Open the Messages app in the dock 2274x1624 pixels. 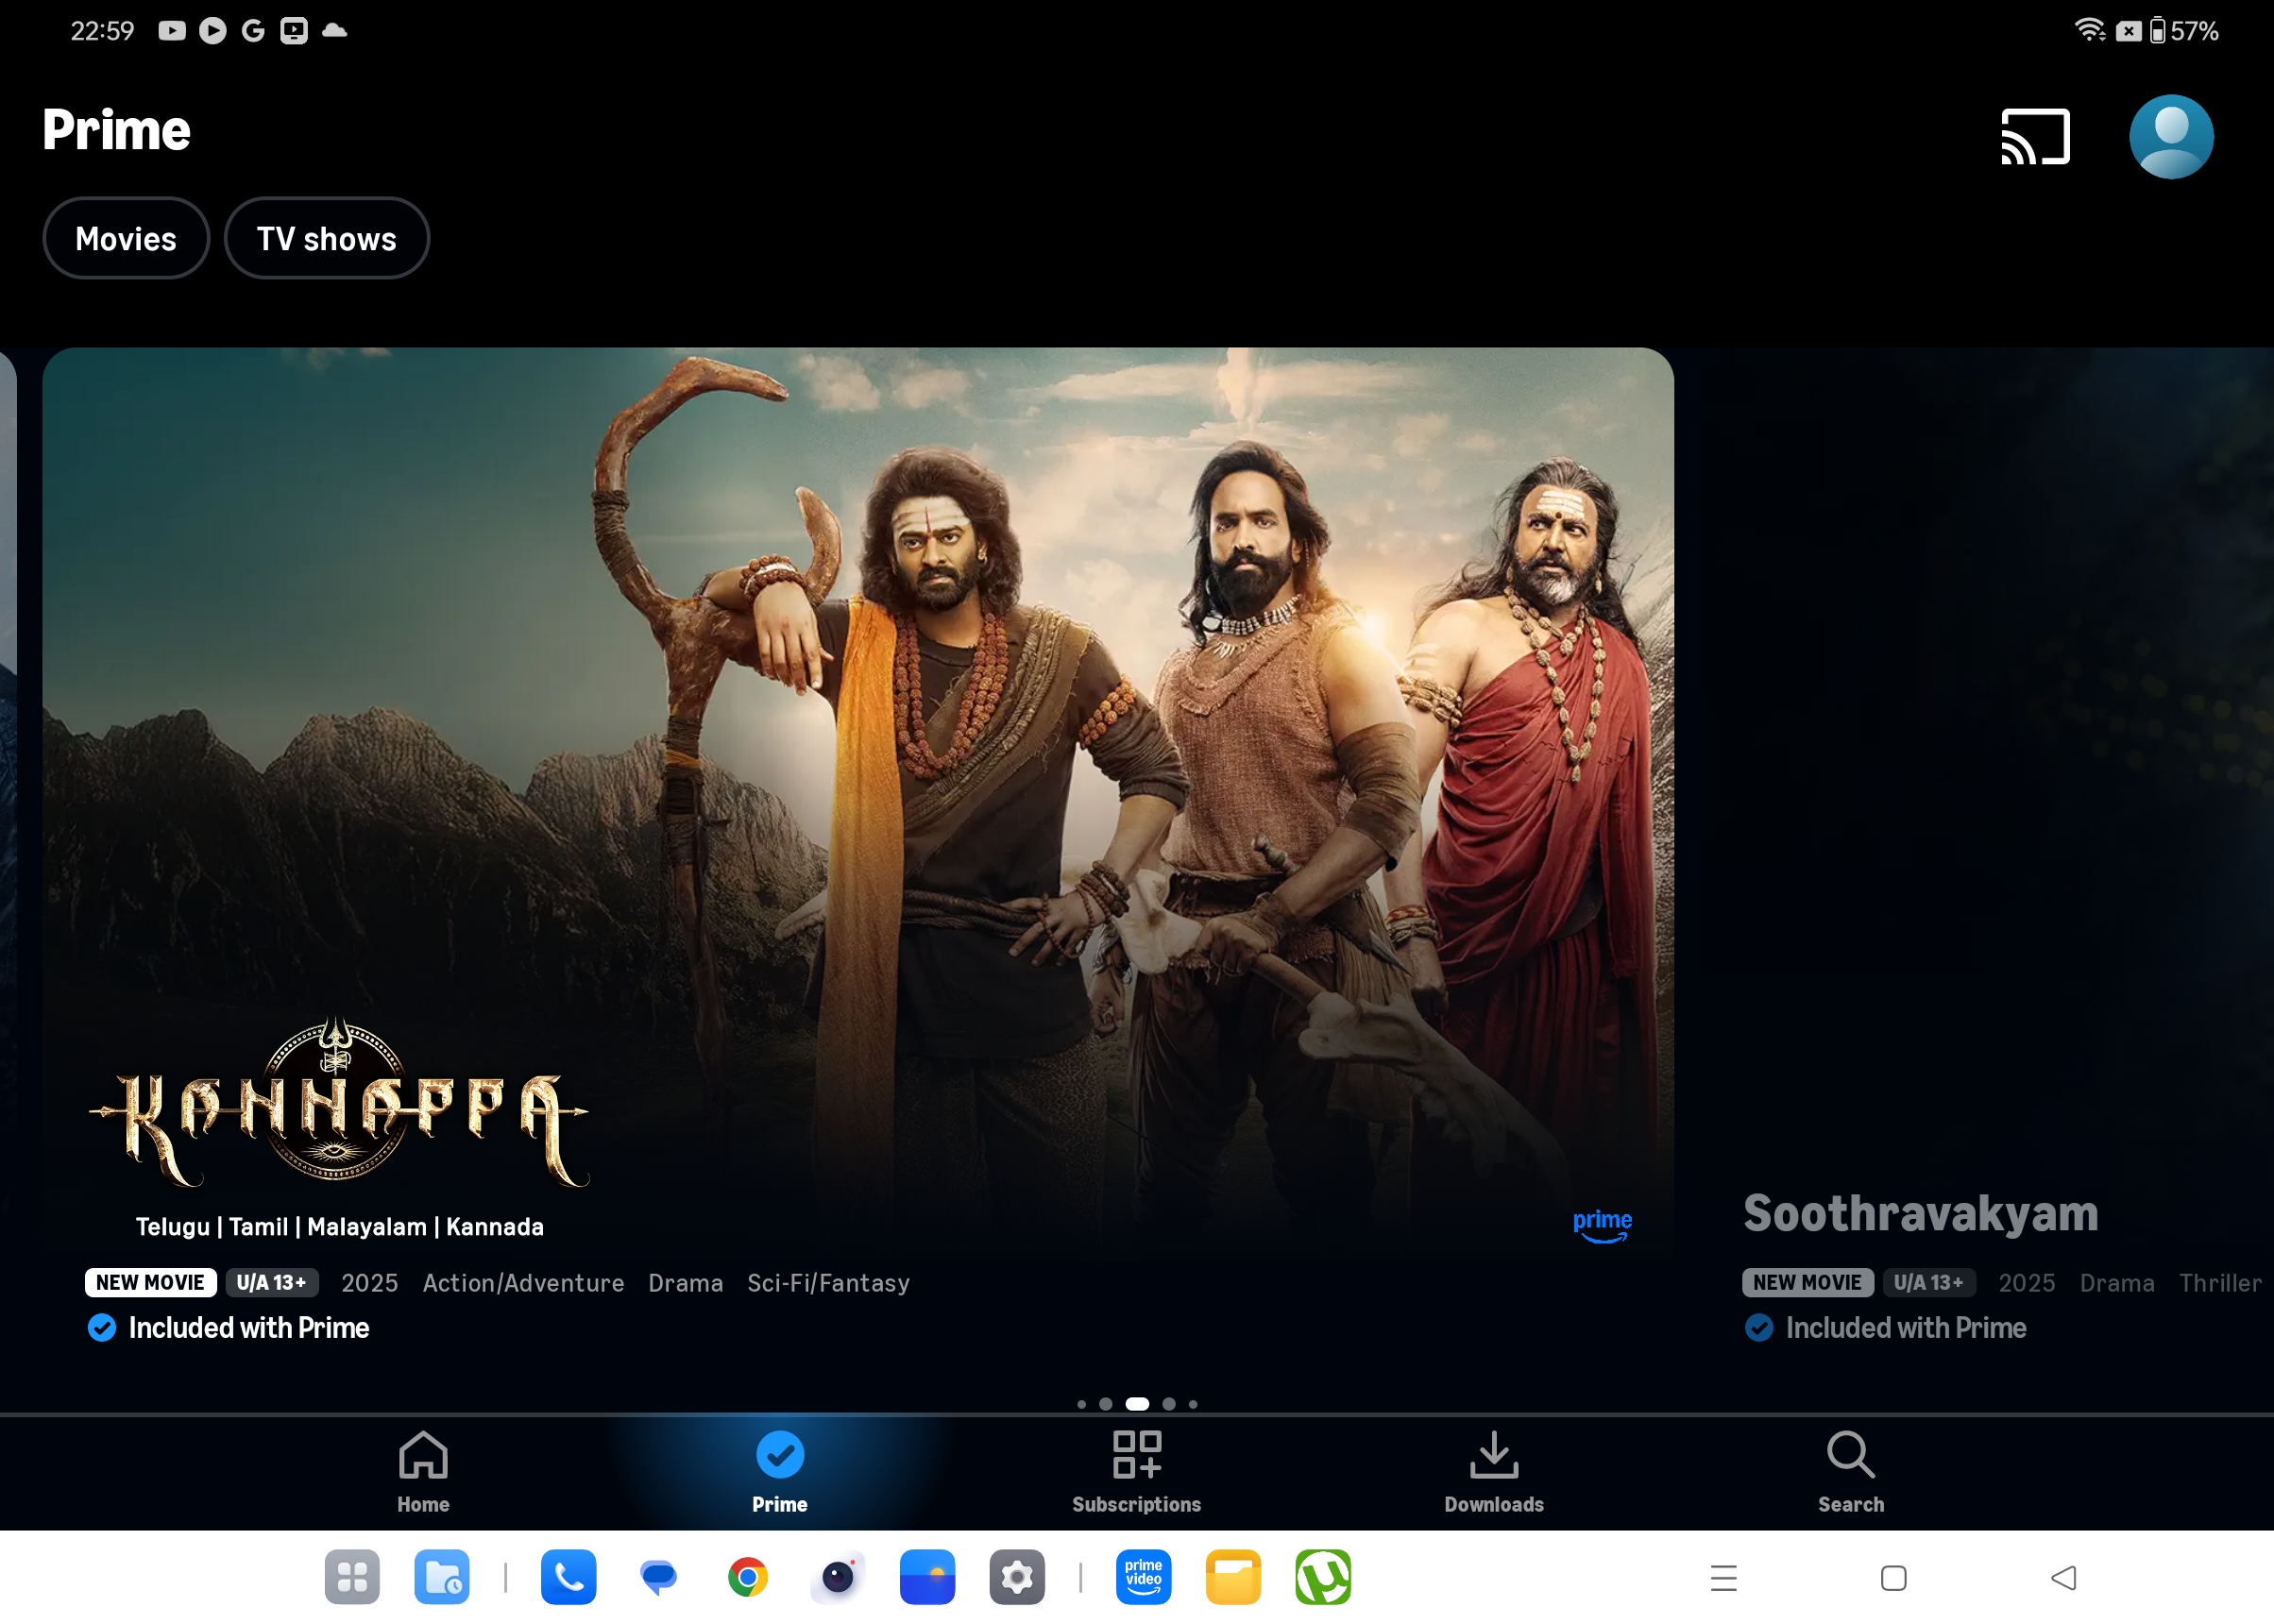pyautogui.click(x=658, y=1577)
